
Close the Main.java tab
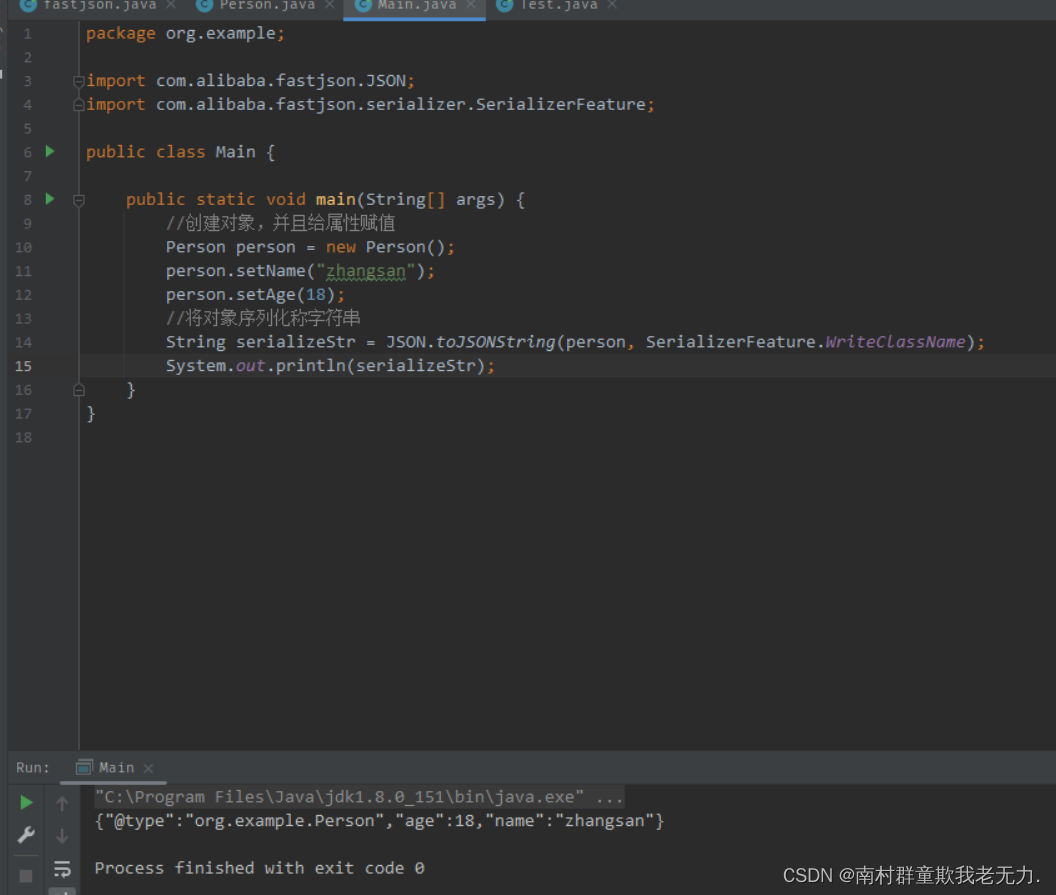point(471,5)
